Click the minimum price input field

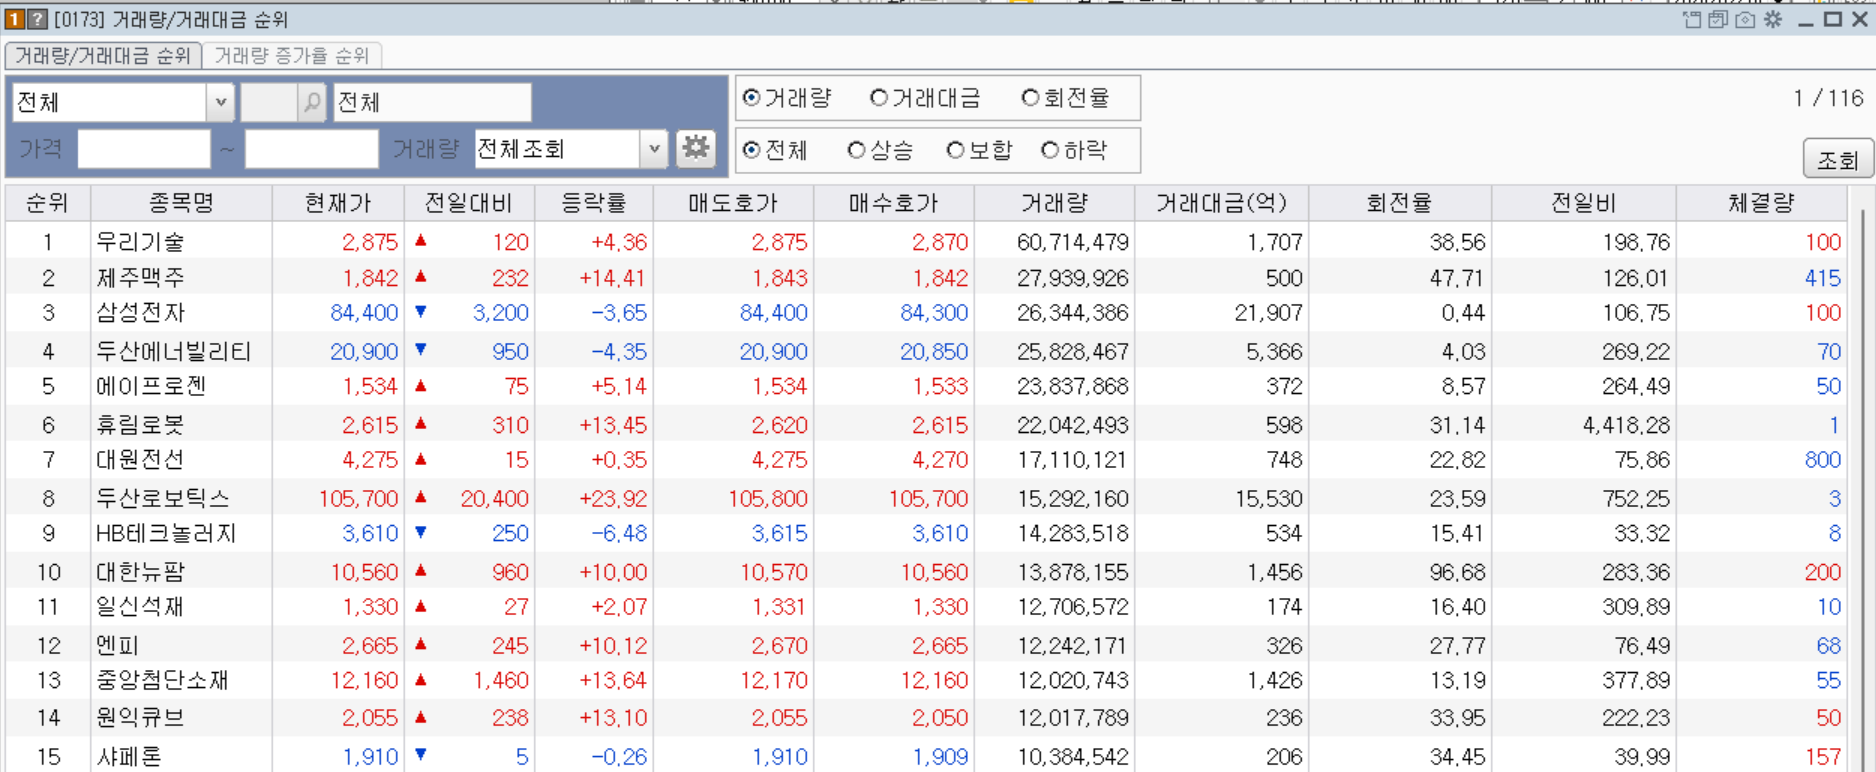pyautogui.click(x=144, y=149)
